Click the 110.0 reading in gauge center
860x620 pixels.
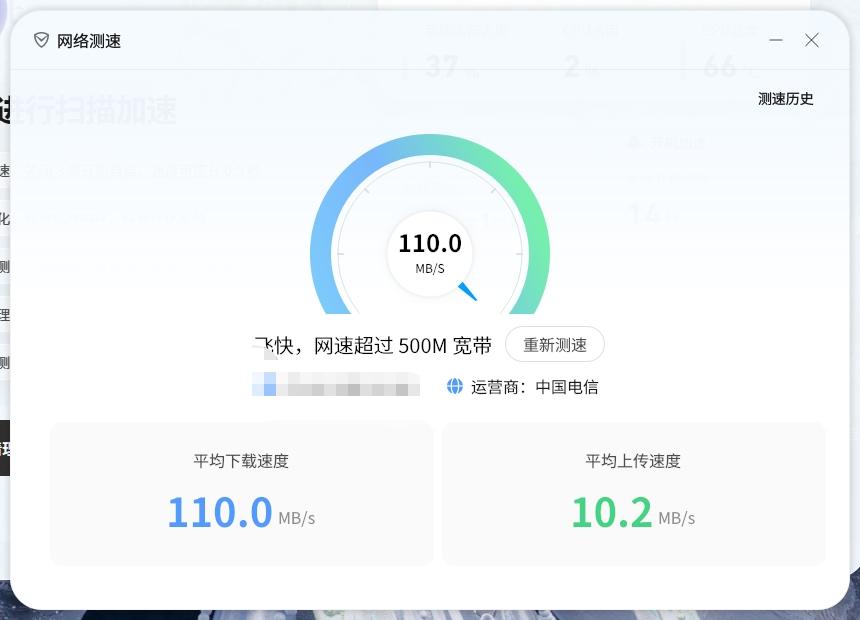click(x=430, y=244)
